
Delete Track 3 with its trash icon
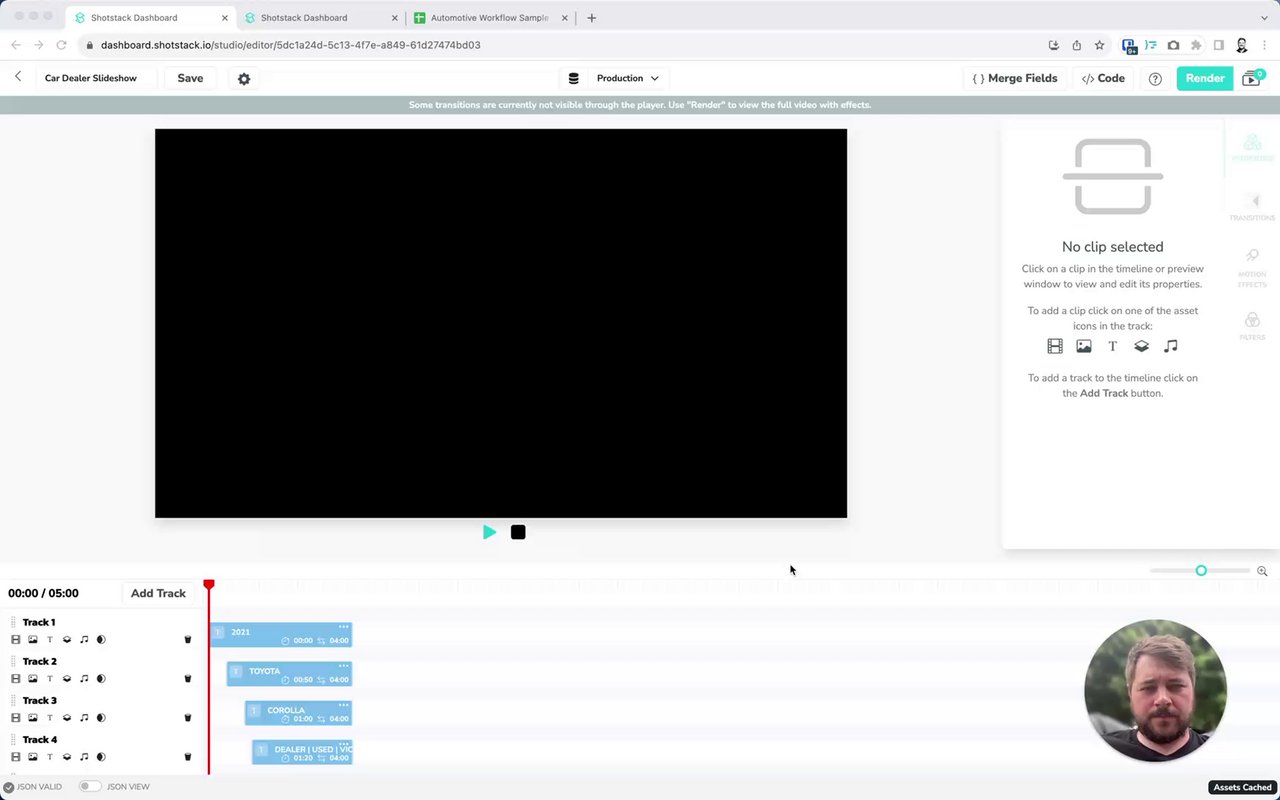pos(187,718)
